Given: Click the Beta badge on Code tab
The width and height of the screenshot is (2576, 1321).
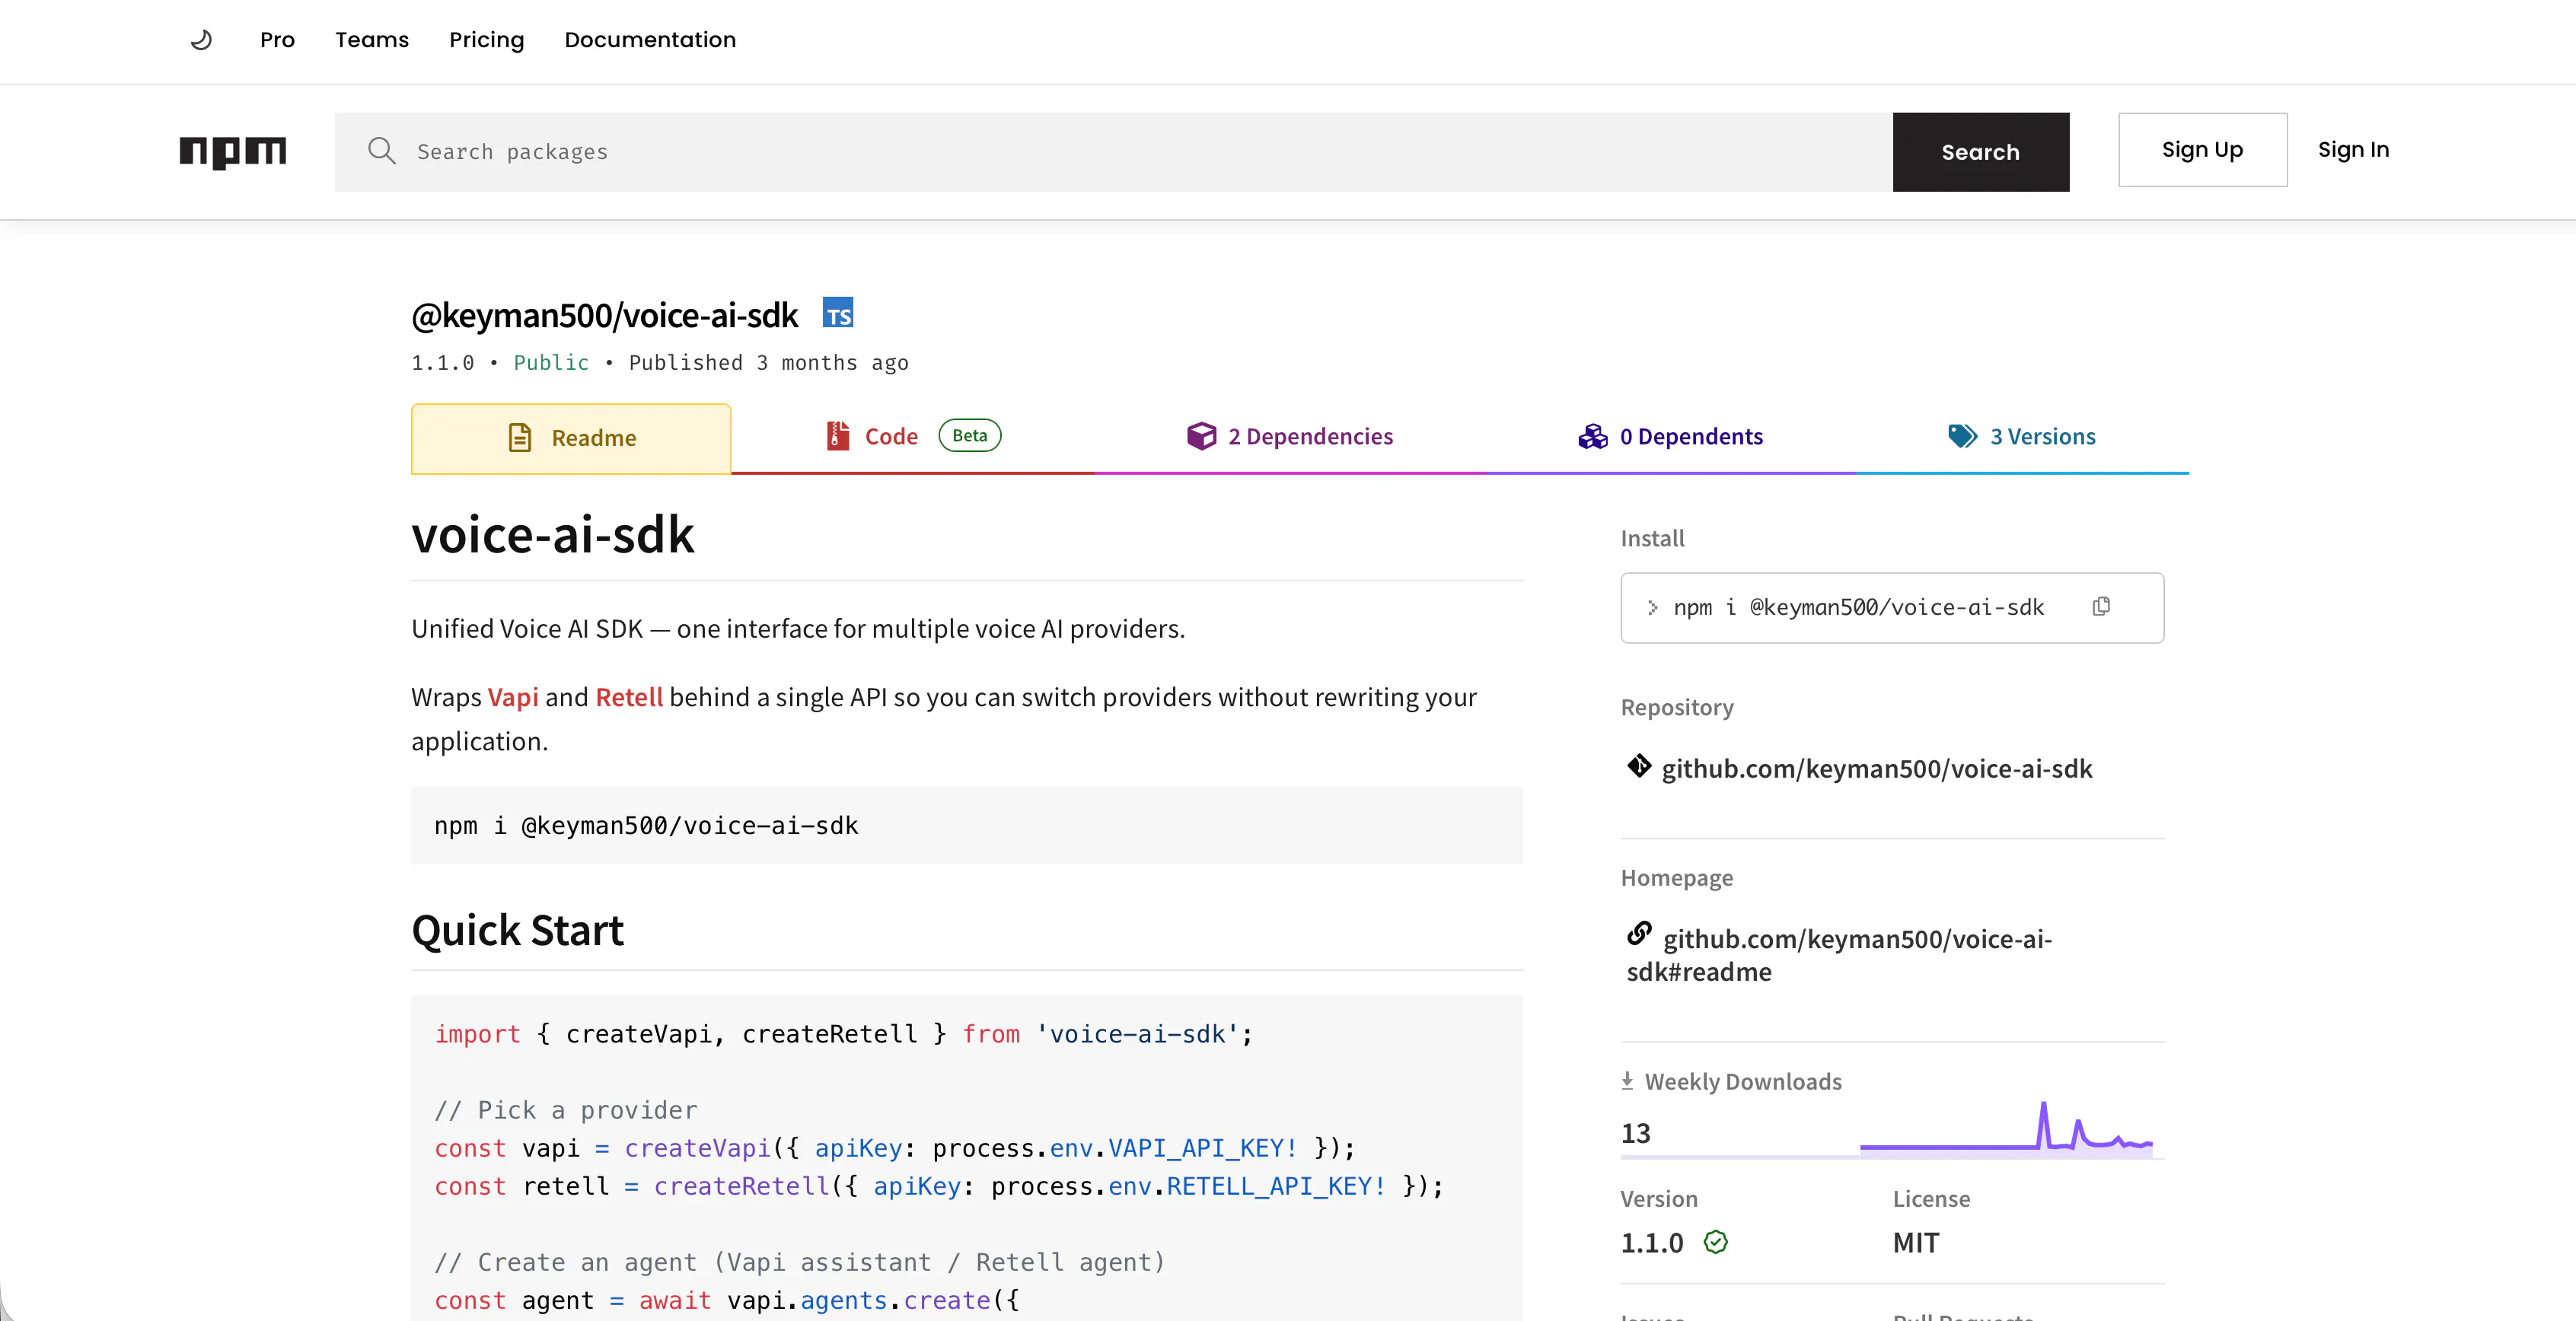Looking at the screenshot, I should click(969, 435).
